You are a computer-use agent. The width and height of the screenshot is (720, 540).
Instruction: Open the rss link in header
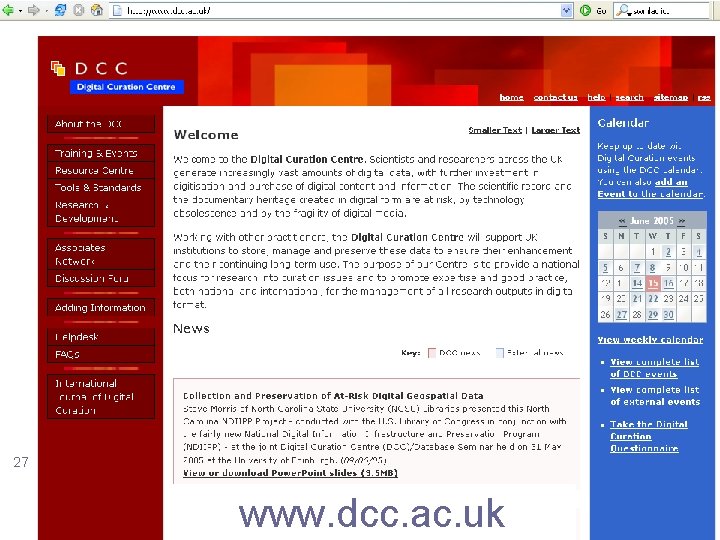704,97
